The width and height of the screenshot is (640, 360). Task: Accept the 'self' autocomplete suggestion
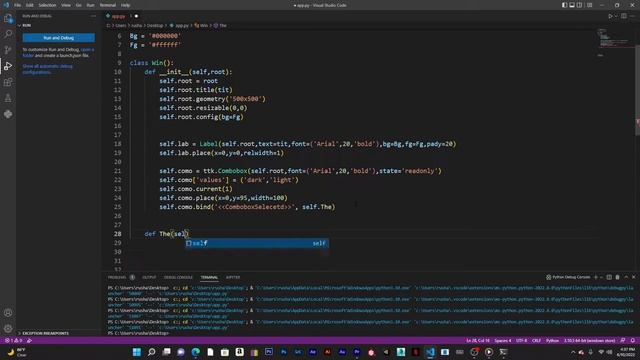coord(257,243)
